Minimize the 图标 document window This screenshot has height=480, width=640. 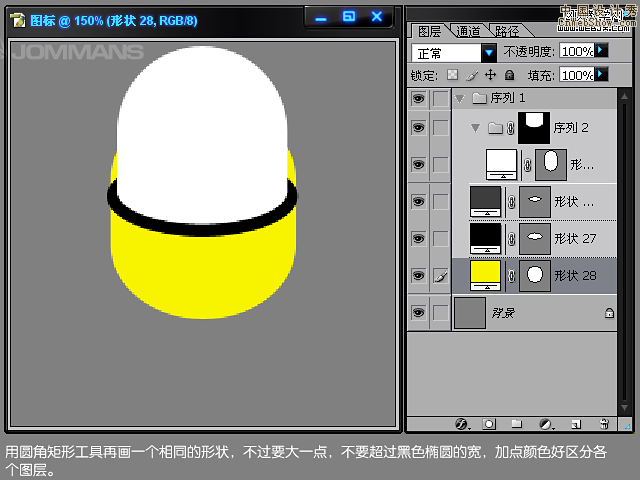(321, 18)
